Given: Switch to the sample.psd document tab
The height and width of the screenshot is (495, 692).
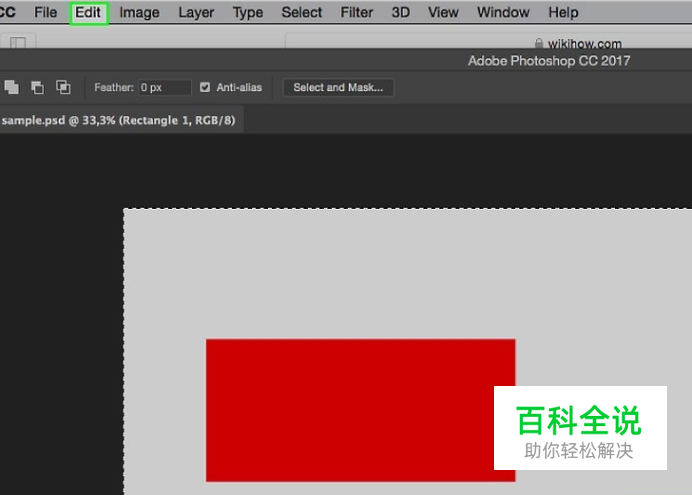Looking at the screenshot, I should point(118,120).
